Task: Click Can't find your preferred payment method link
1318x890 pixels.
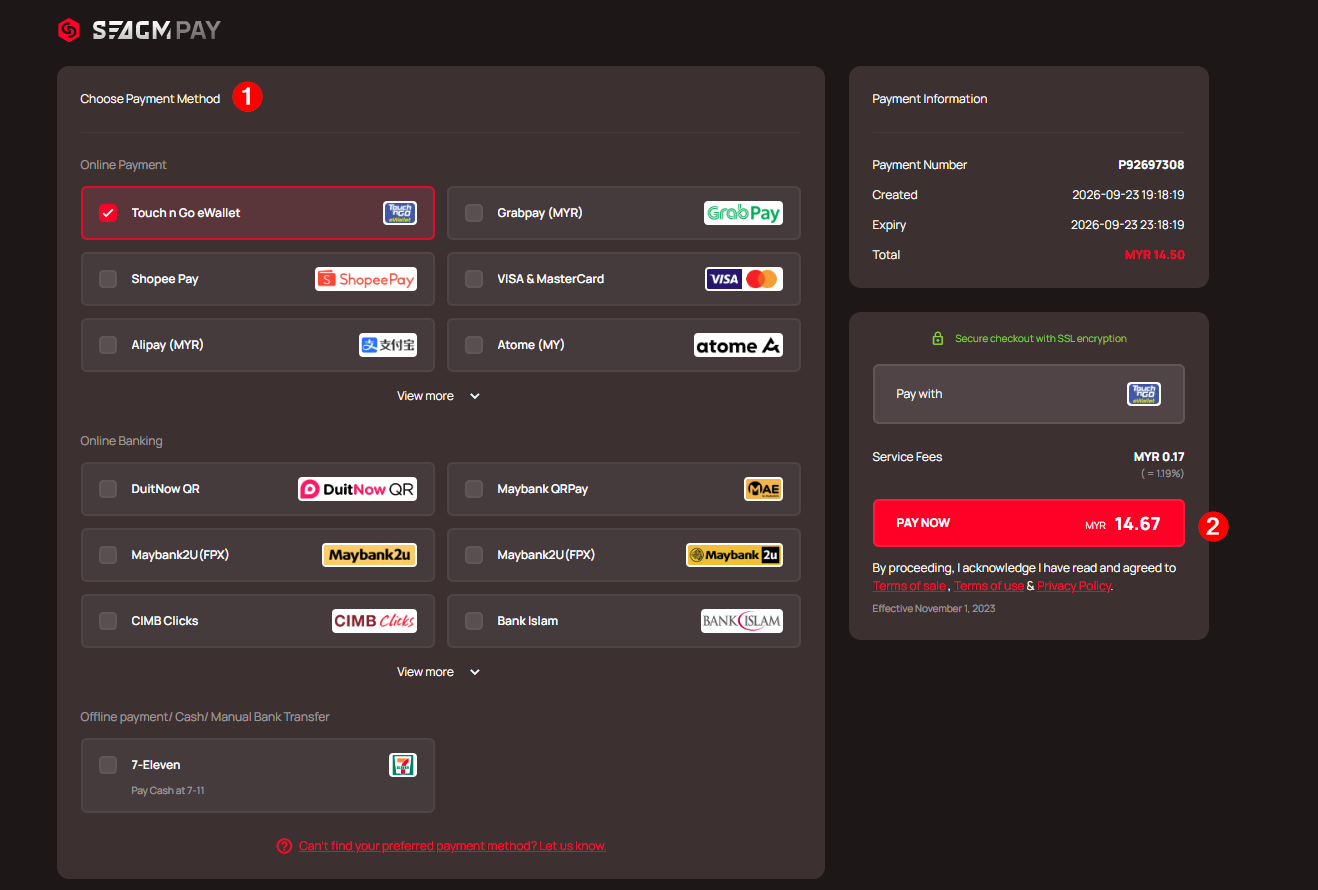Action: tap(452, 846)
